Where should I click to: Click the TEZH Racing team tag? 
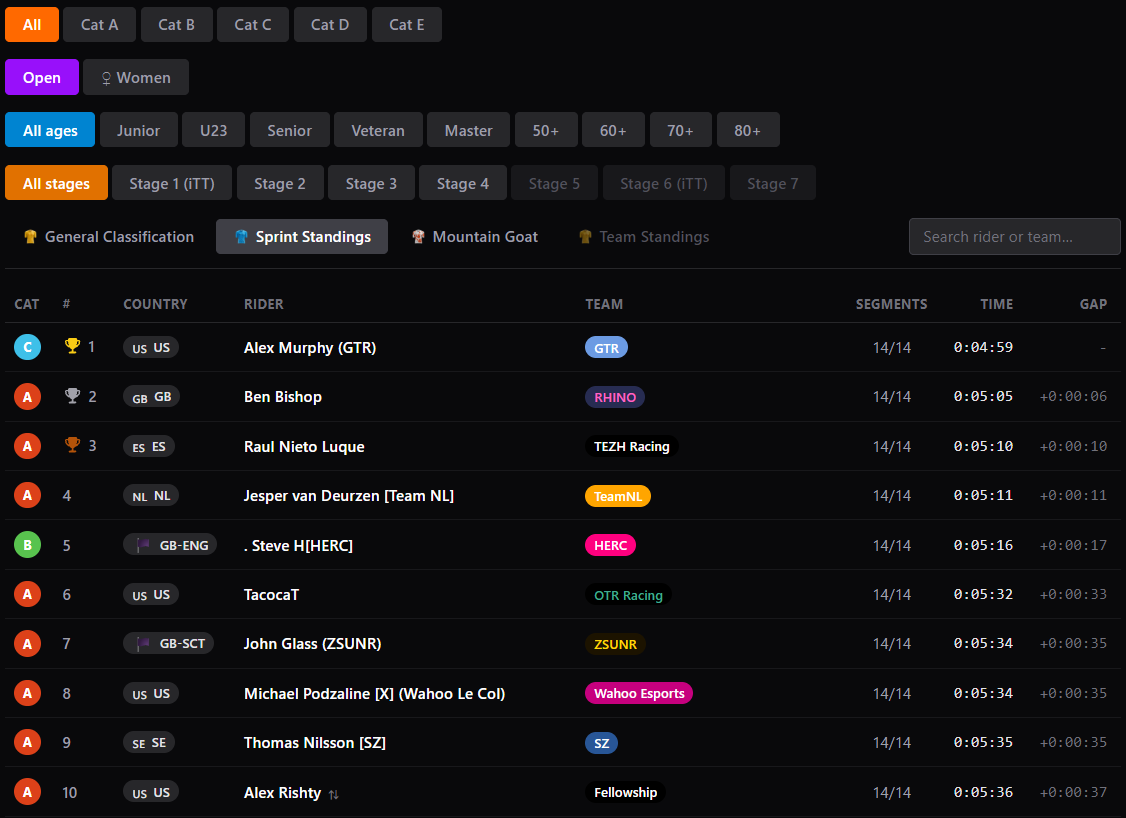[x=631, y=446]
